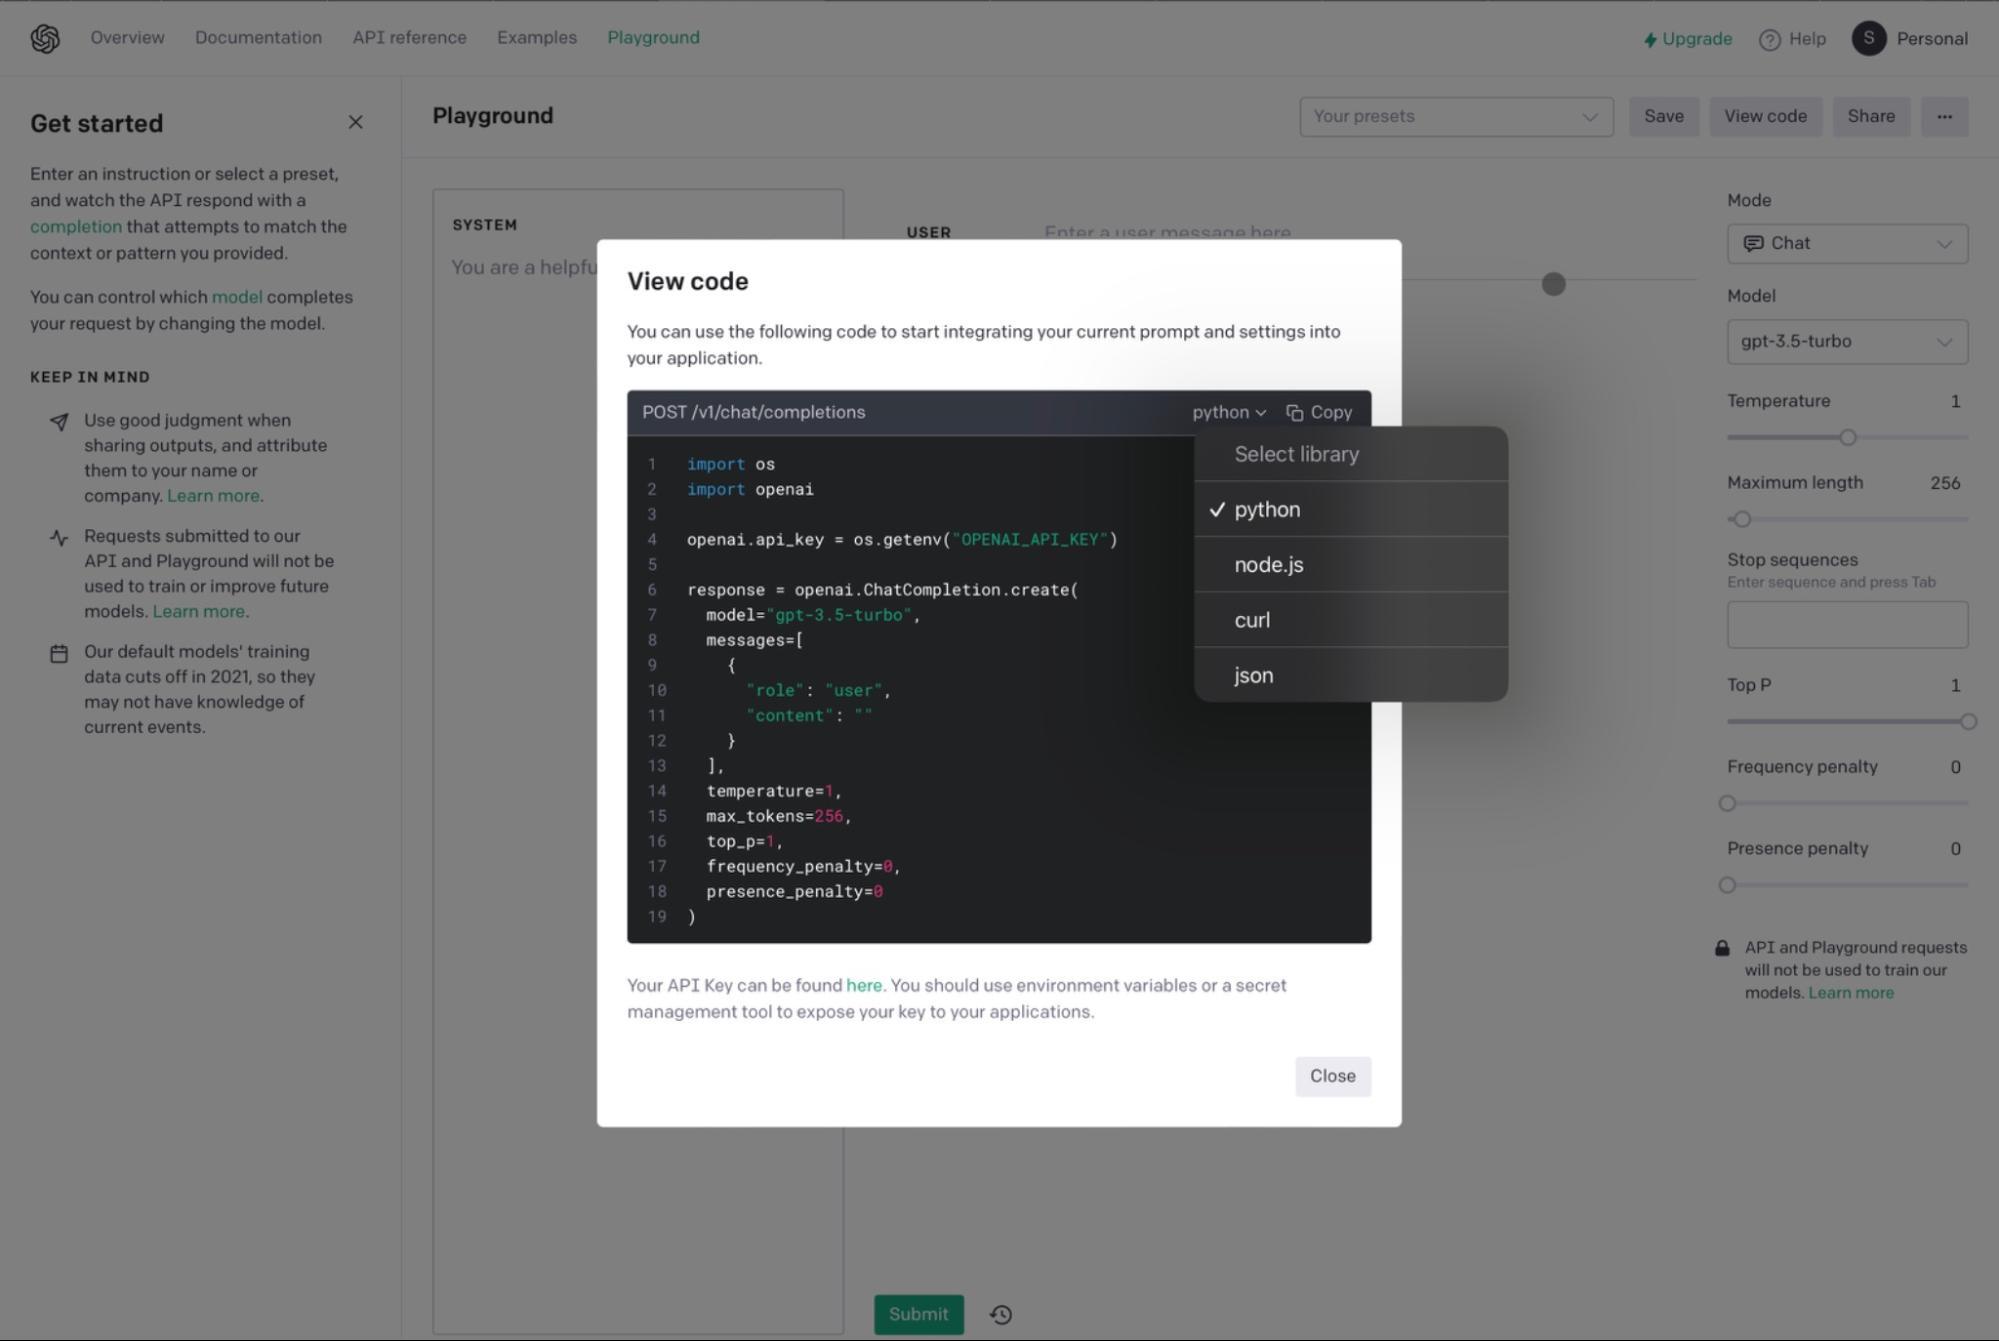Open the API reference tab
The width and height of the screenshot is (1999, 1341).
coord(409,38)
